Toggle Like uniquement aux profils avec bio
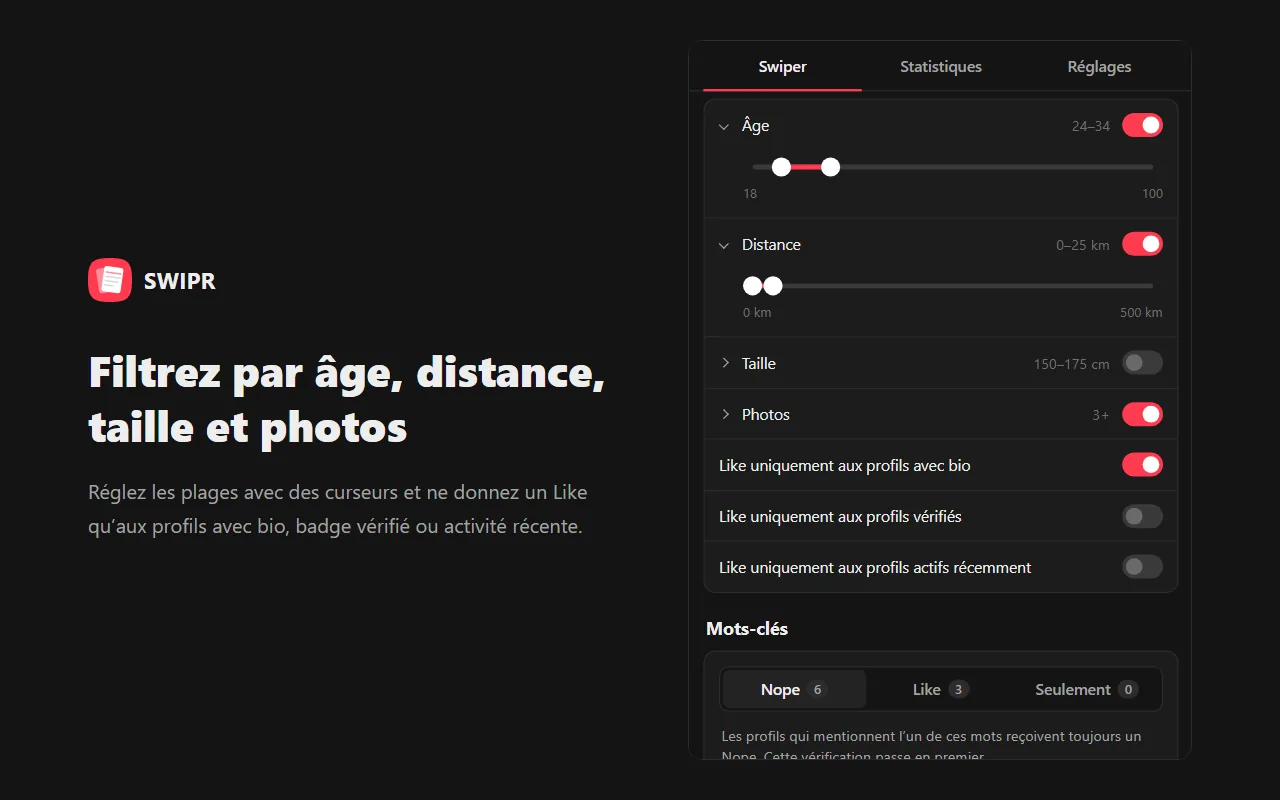 (1142, 465)
